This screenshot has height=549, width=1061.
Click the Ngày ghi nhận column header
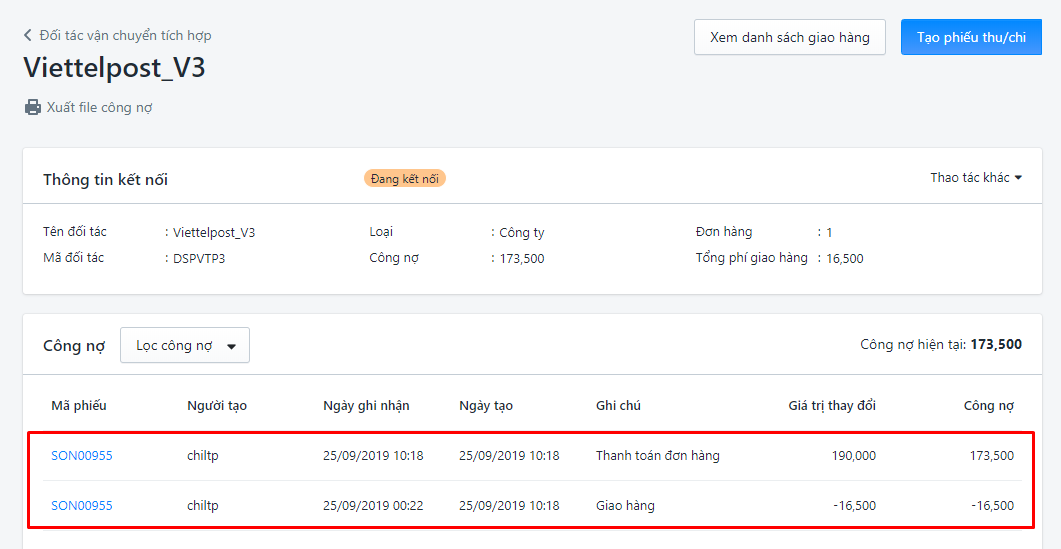coord(366,406)
